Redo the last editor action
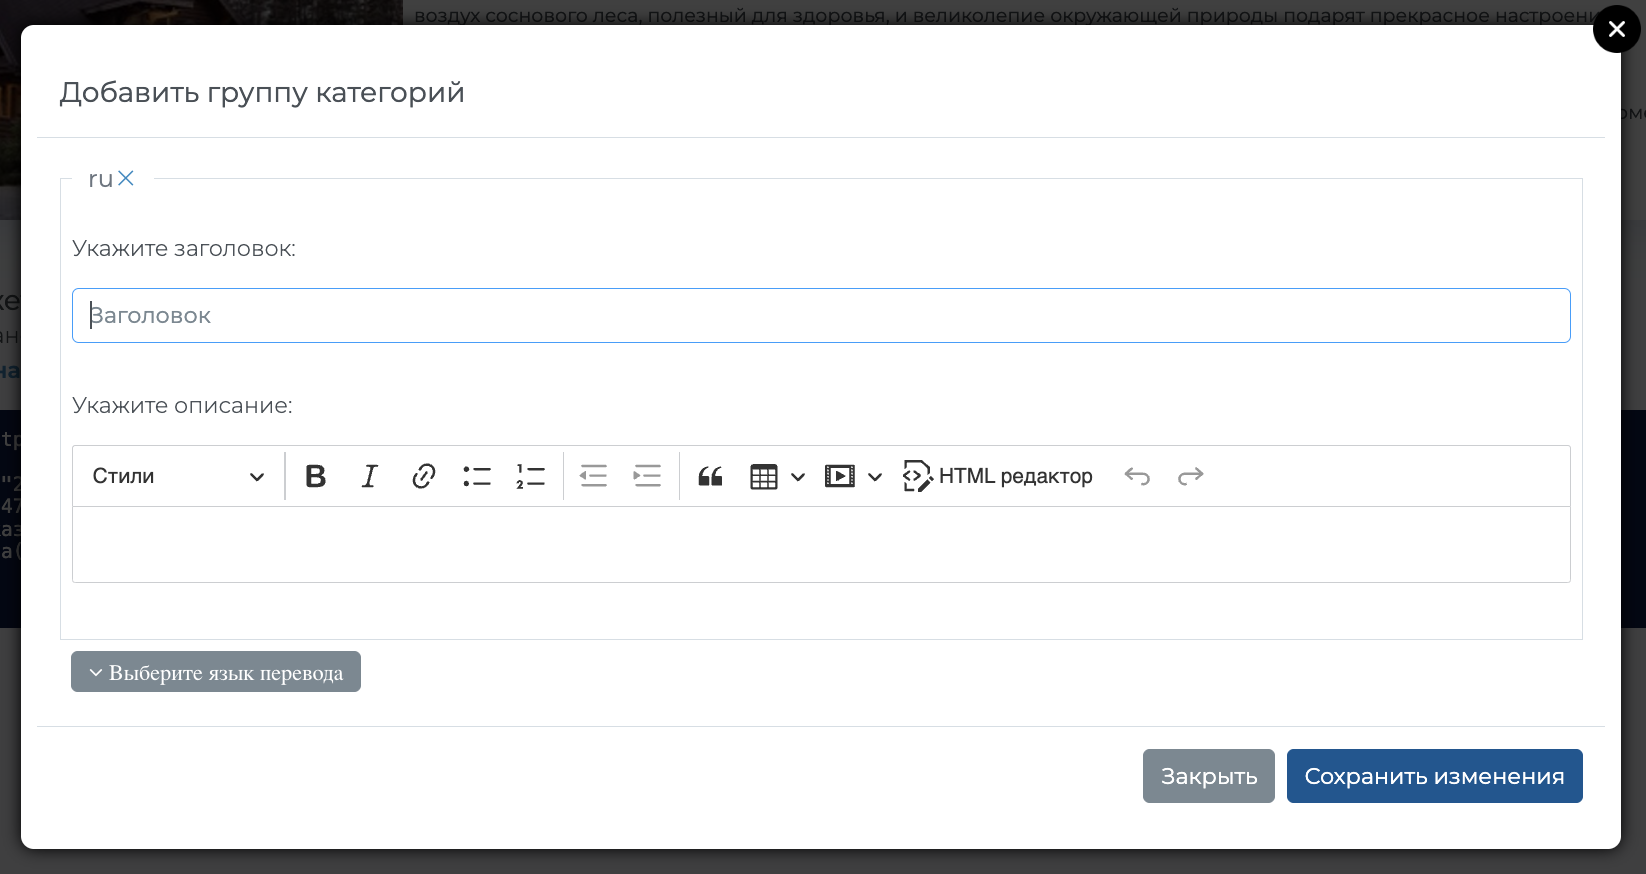This screenshot has height=874, width=1646. [x=1190, y=476]
